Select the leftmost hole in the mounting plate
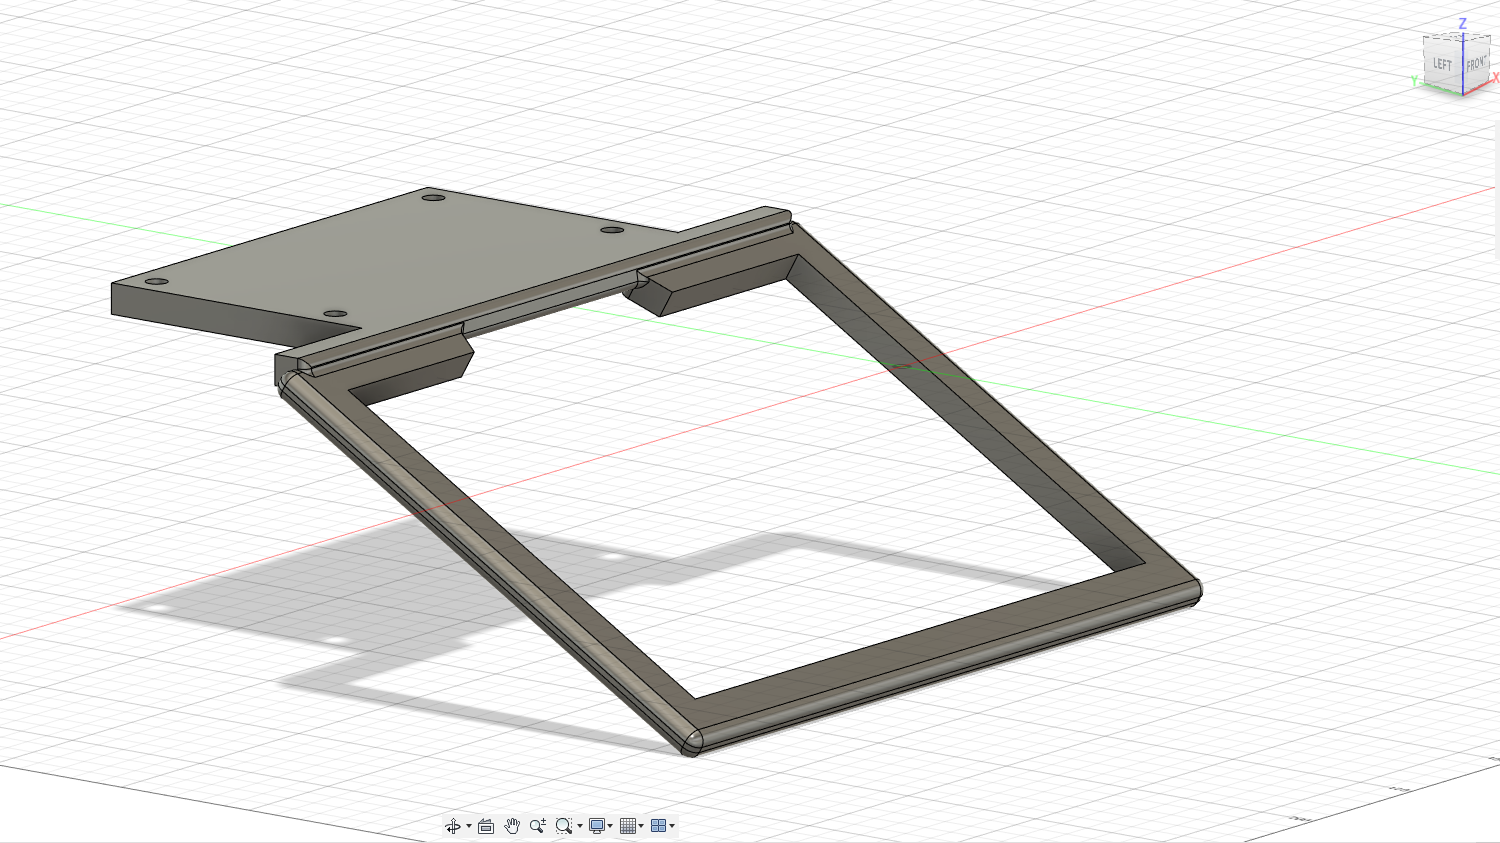 [x=156, y=282]
